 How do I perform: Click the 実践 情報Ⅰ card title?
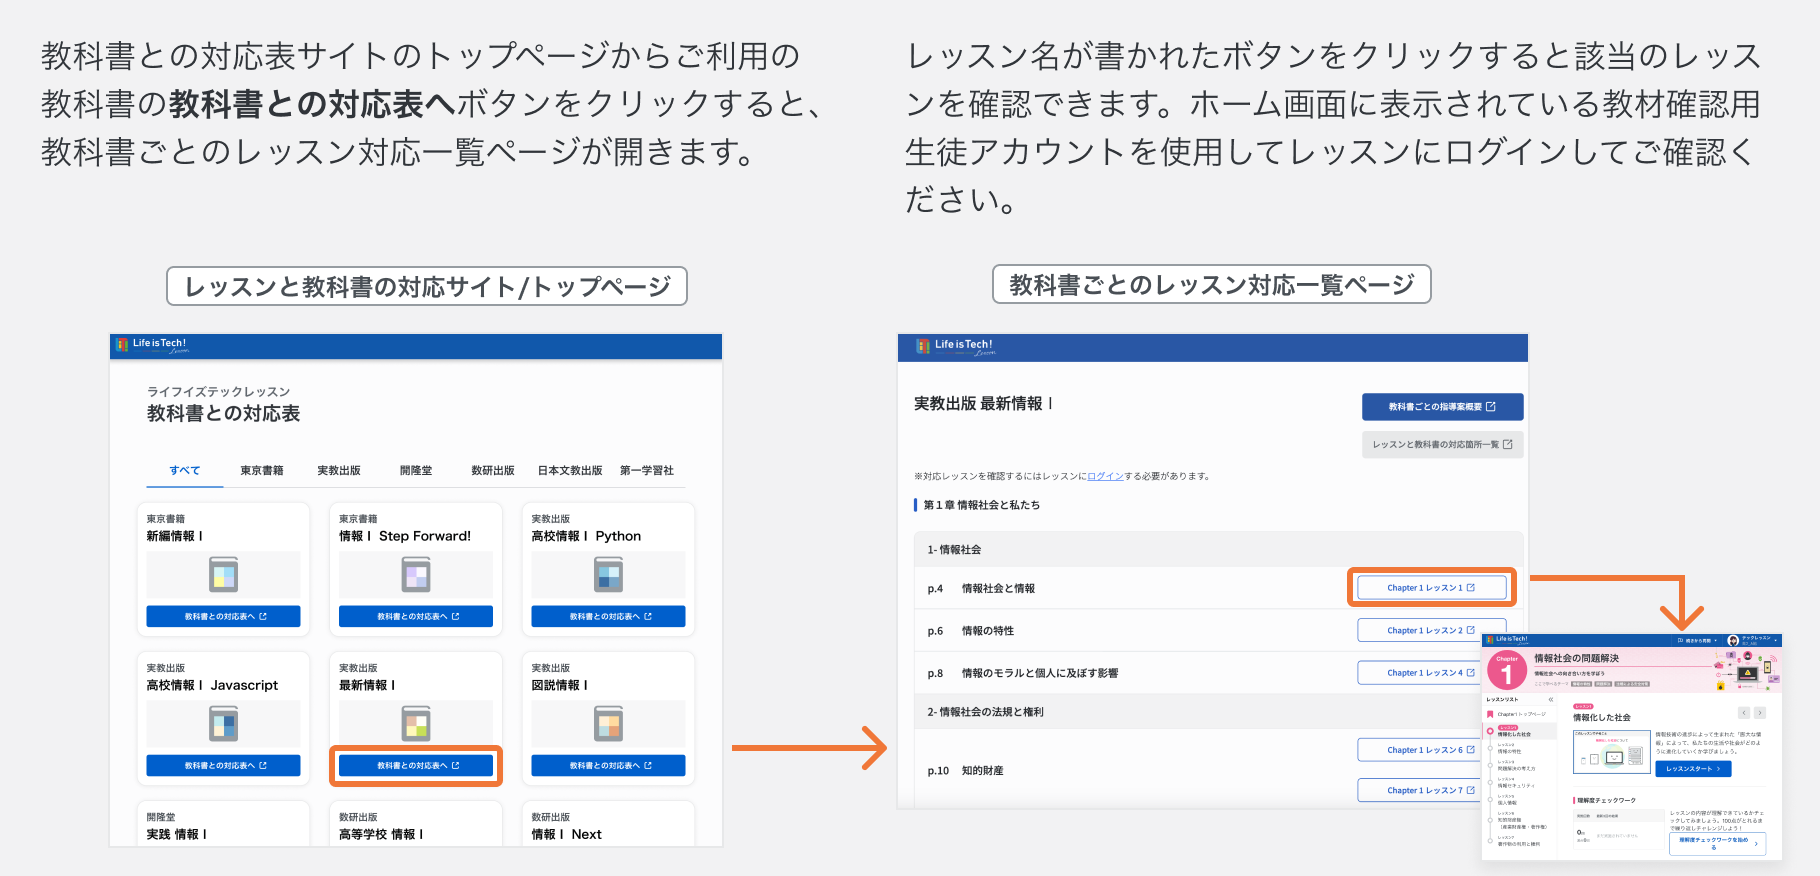[177, 834]
